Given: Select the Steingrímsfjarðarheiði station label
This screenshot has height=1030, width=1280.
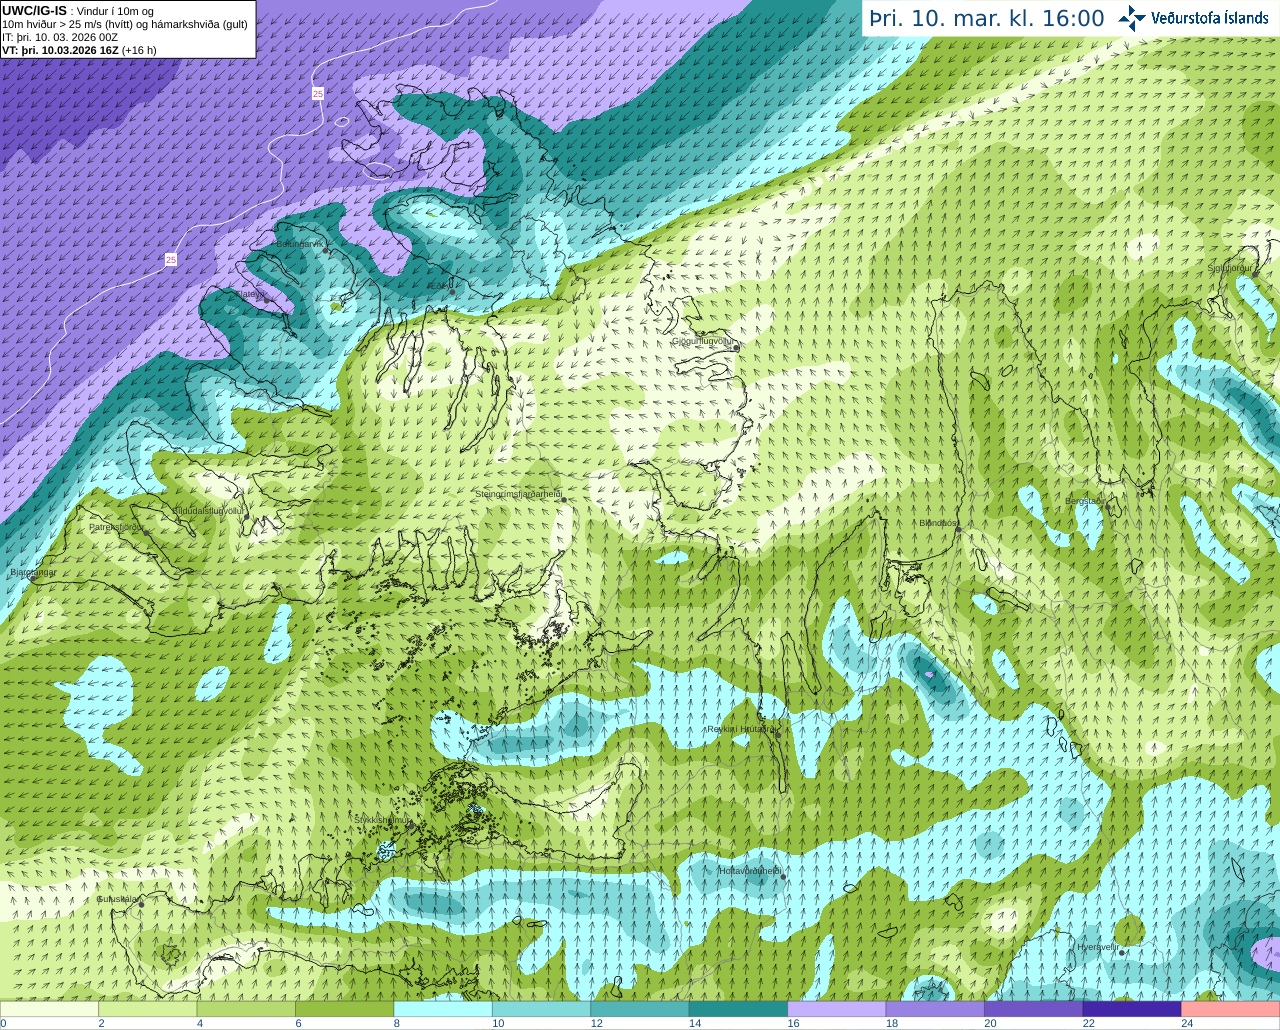Looking at the screenshot, I should (517, 494).
